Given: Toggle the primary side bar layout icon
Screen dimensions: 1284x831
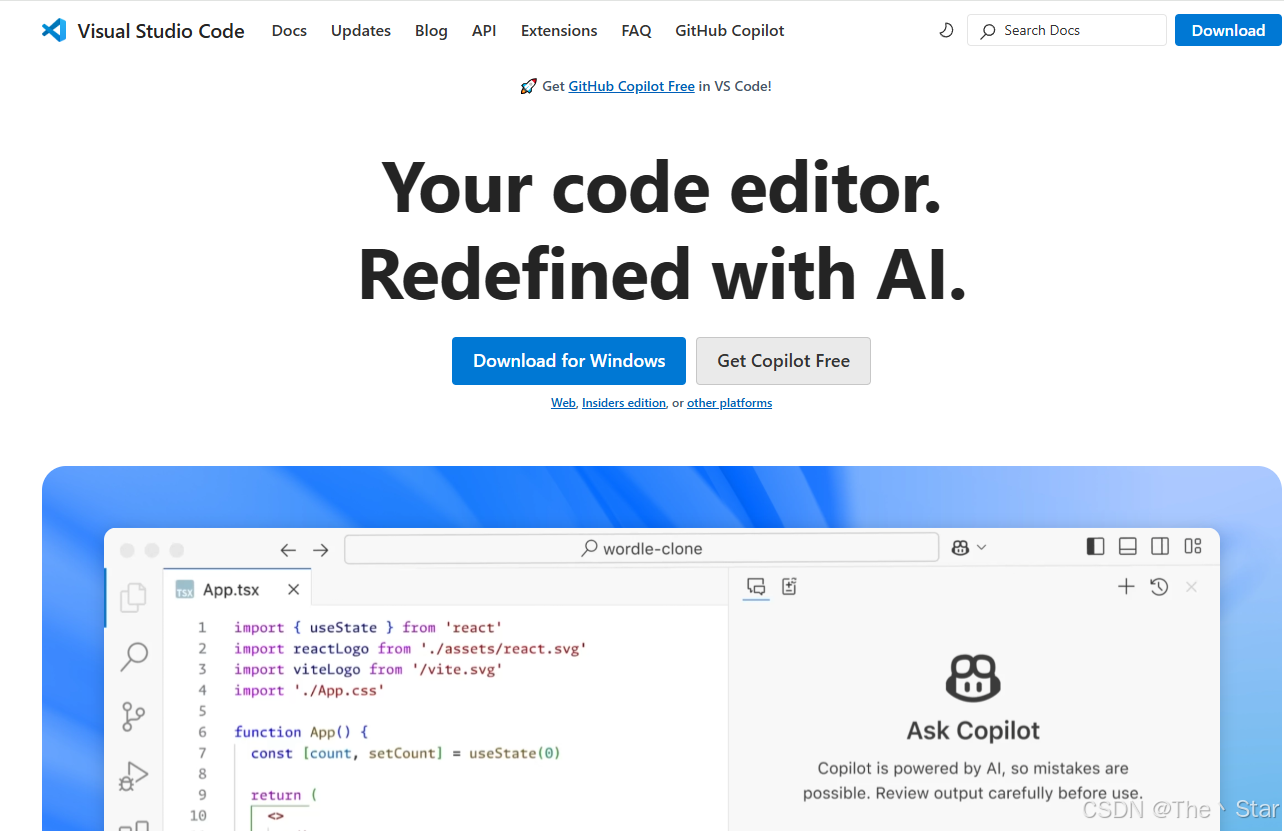Looking at the screenshot, I should pos(1095,546).
